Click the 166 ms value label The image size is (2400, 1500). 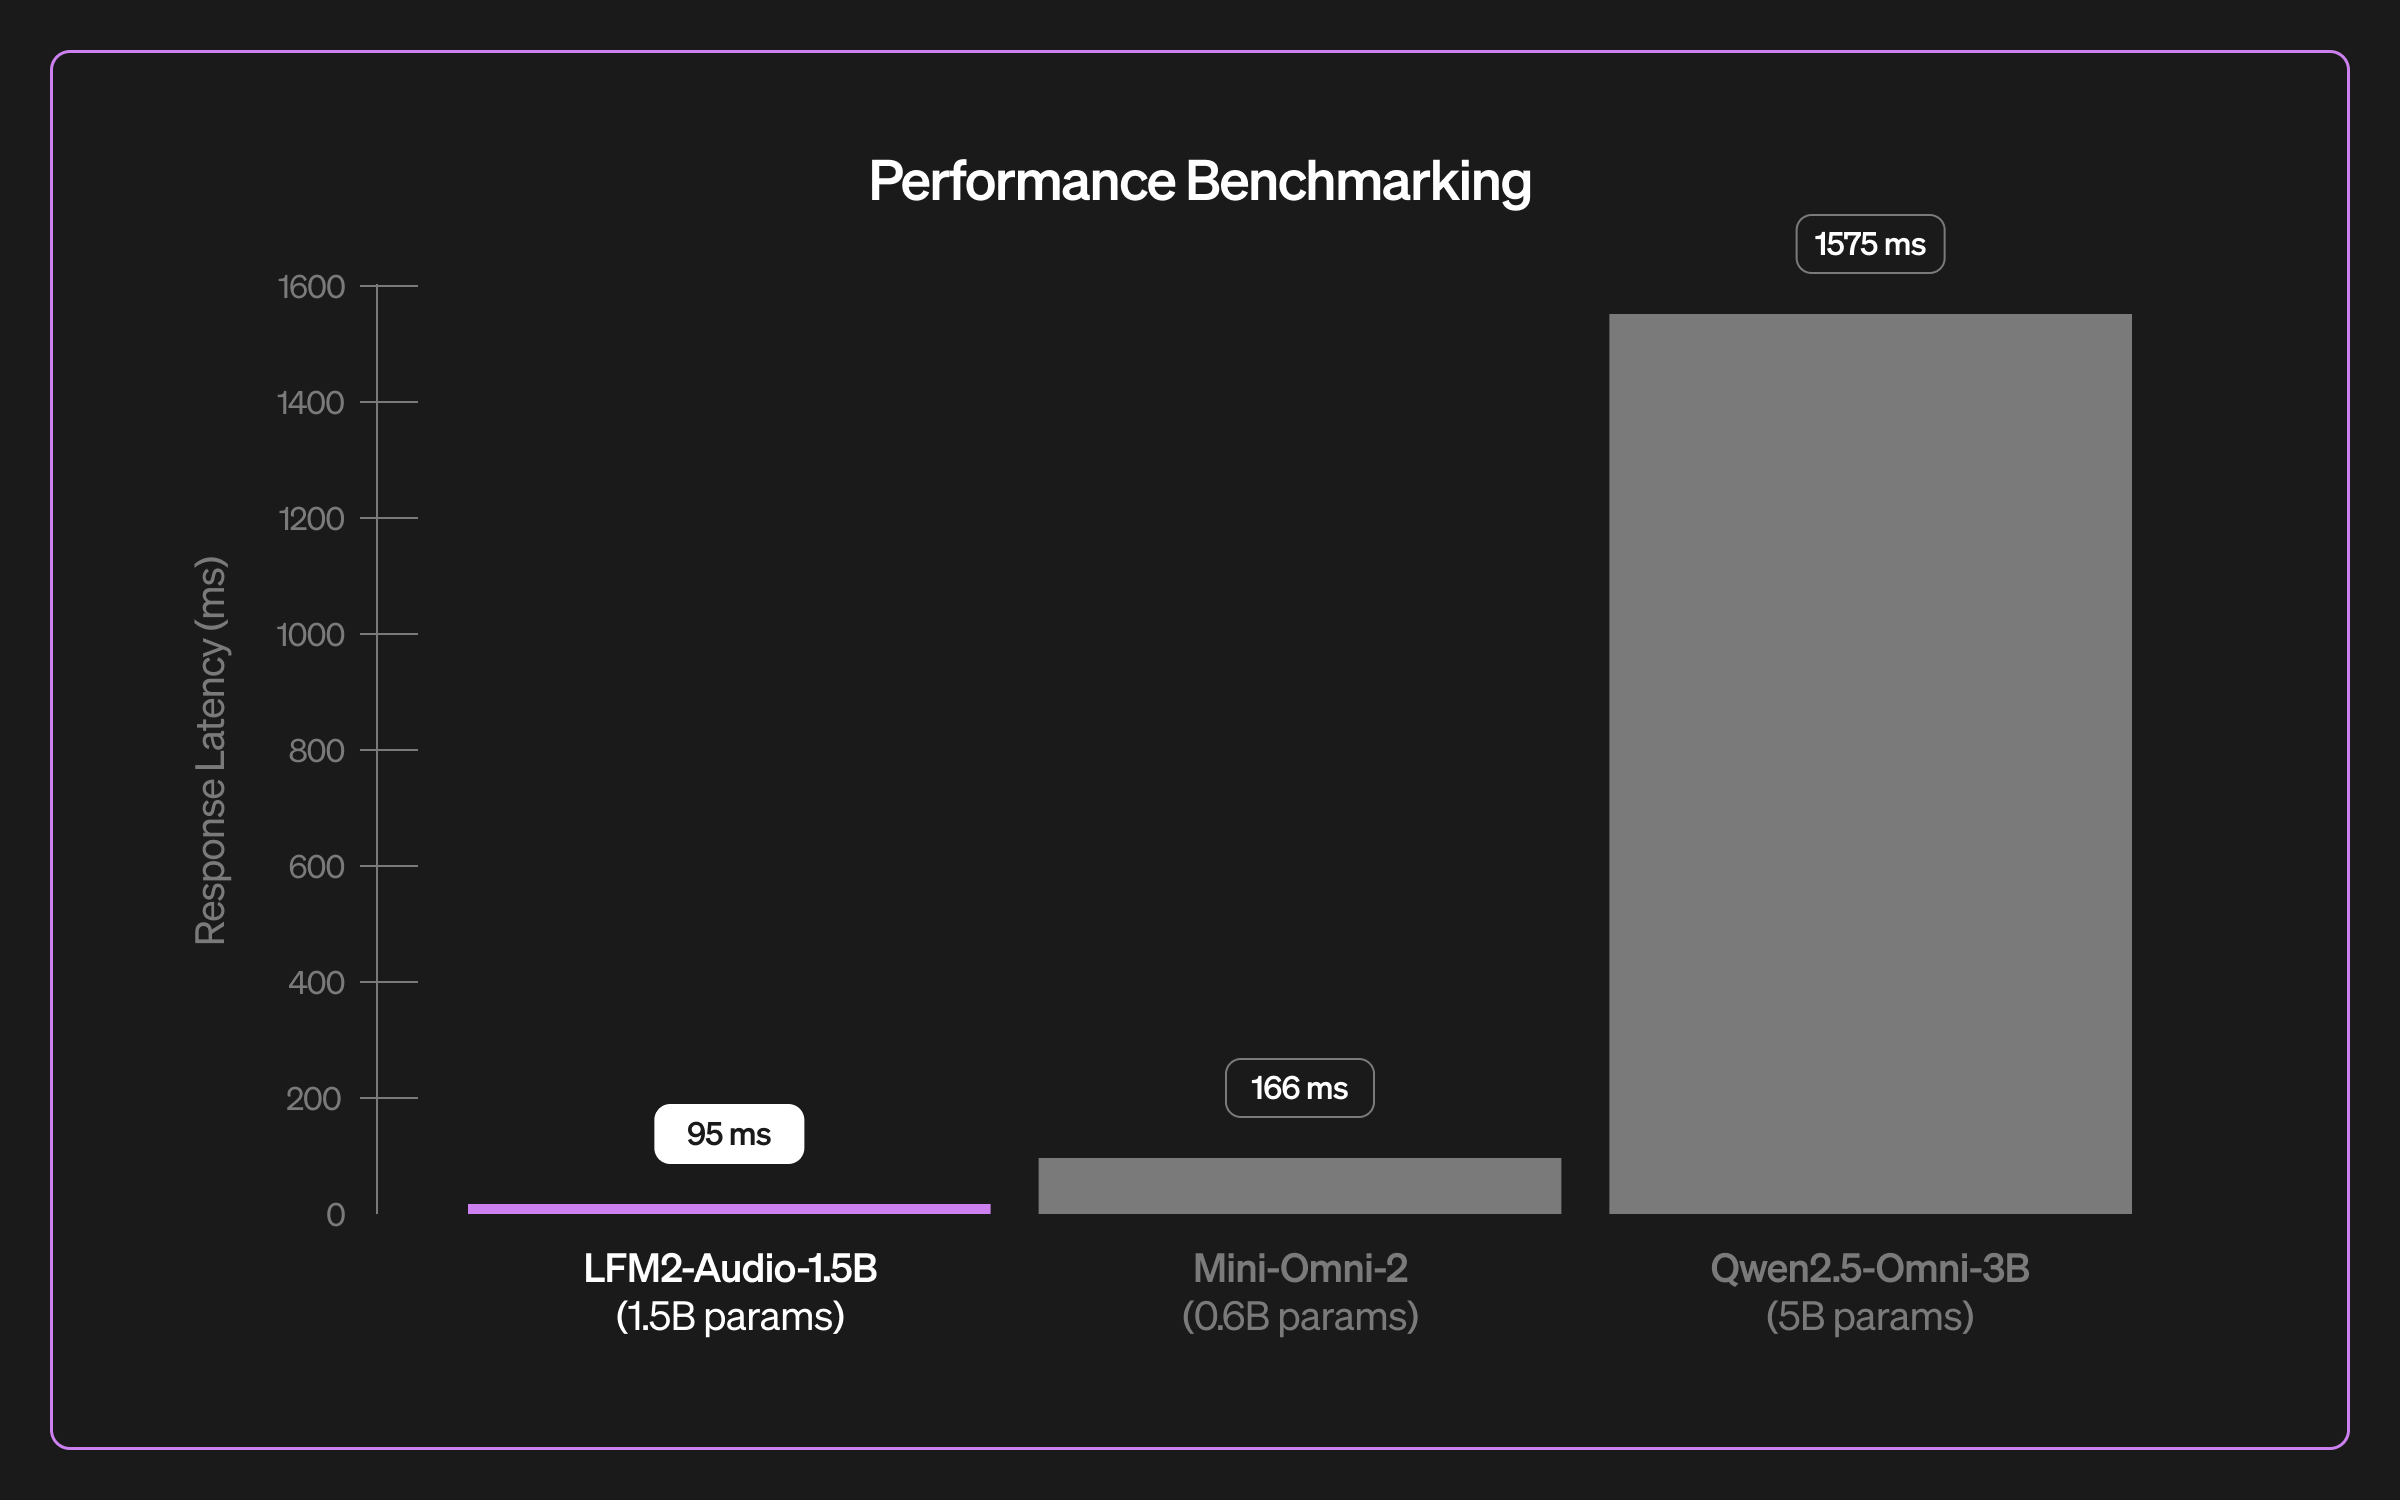[1299, 1088]
